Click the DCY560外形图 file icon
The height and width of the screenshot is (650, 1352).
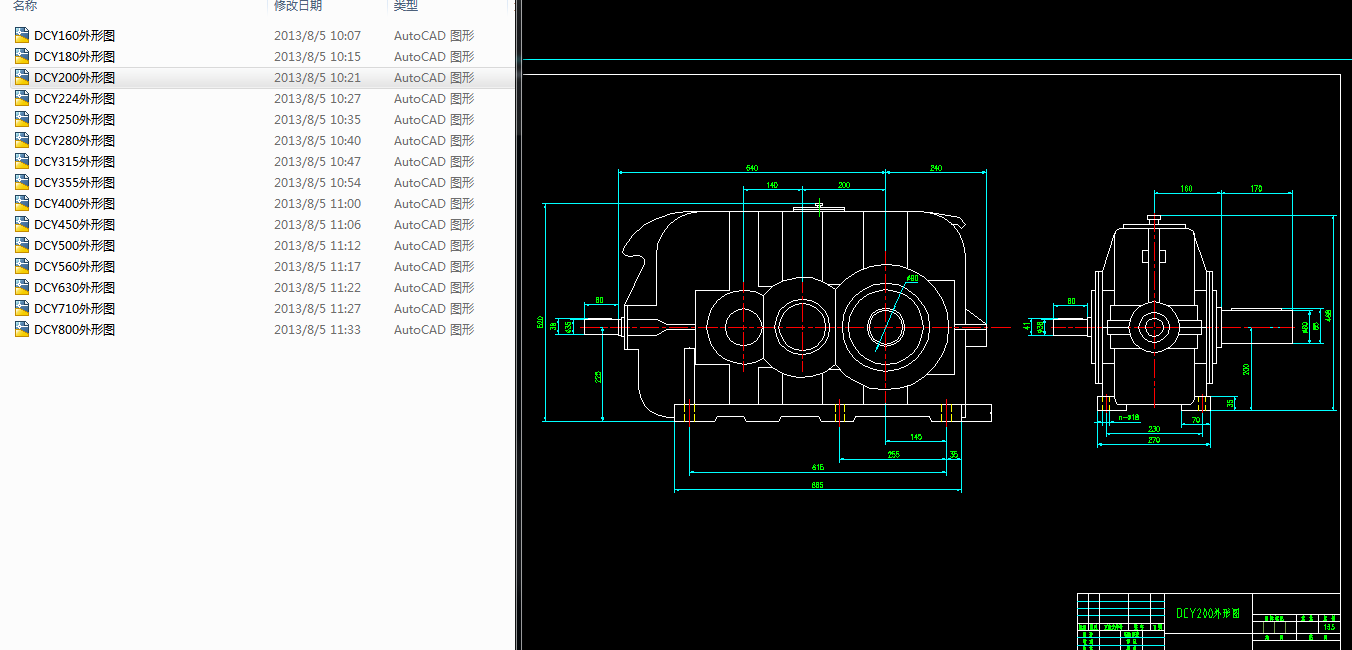point(22,266)
